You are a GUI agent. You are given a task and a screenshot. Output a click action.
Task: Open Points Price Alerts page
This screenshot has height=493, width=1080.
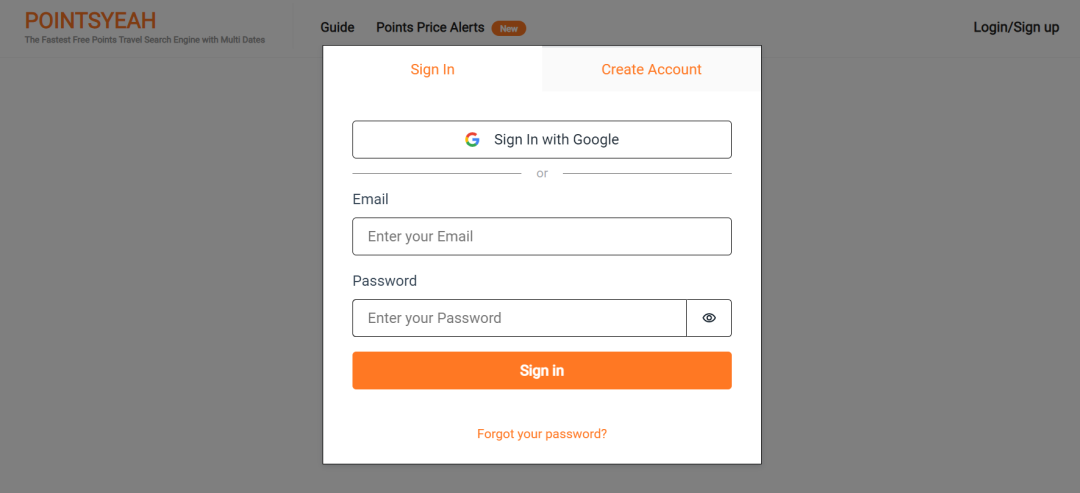[x=430, y=28]
